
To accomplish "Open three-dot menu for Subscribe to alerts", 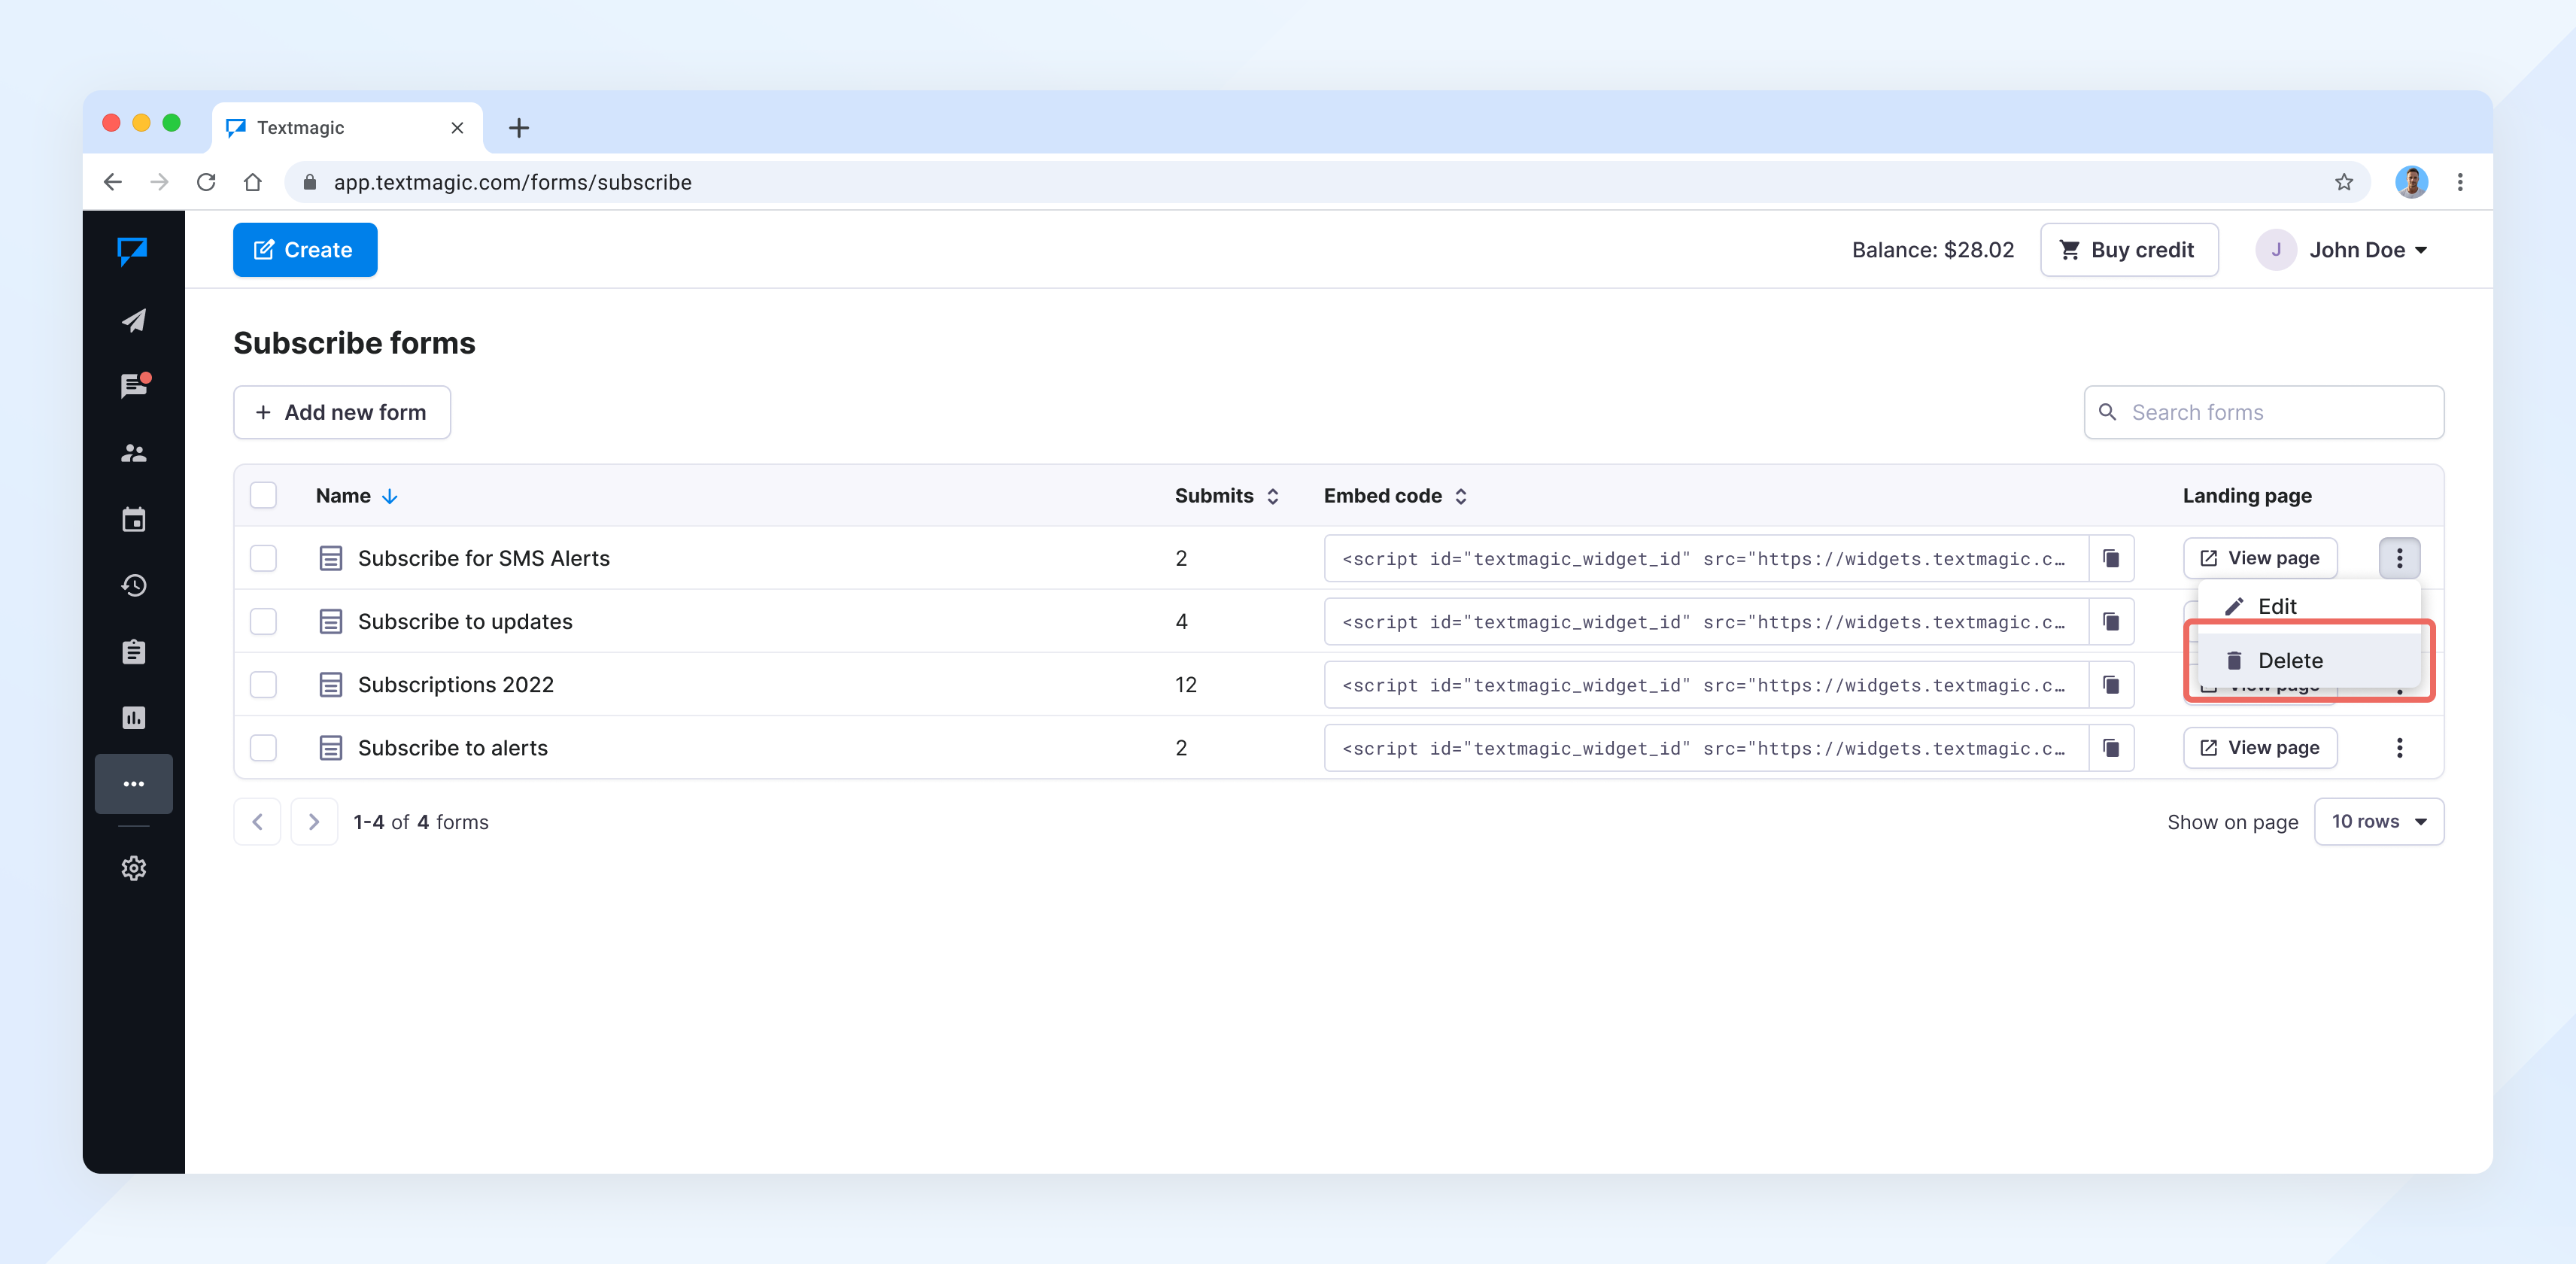I will 2398,747.
